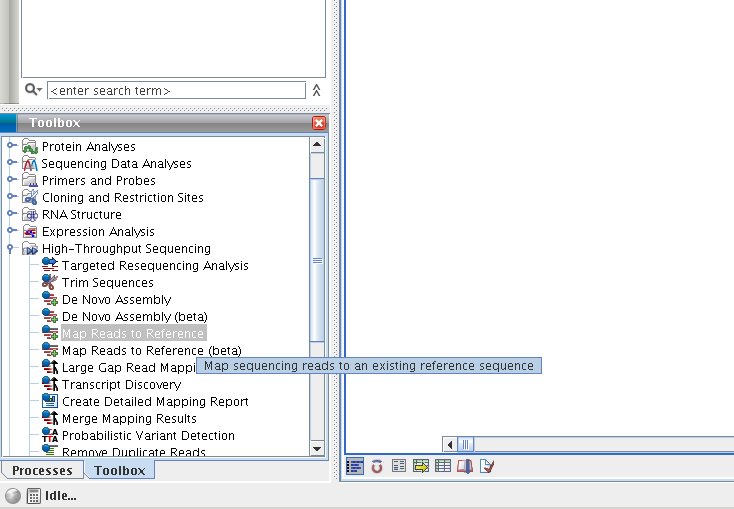Click the double-chevron beside the search field
Image resolution: width=734 pixels, height=509 pixels.
[316, 90]
